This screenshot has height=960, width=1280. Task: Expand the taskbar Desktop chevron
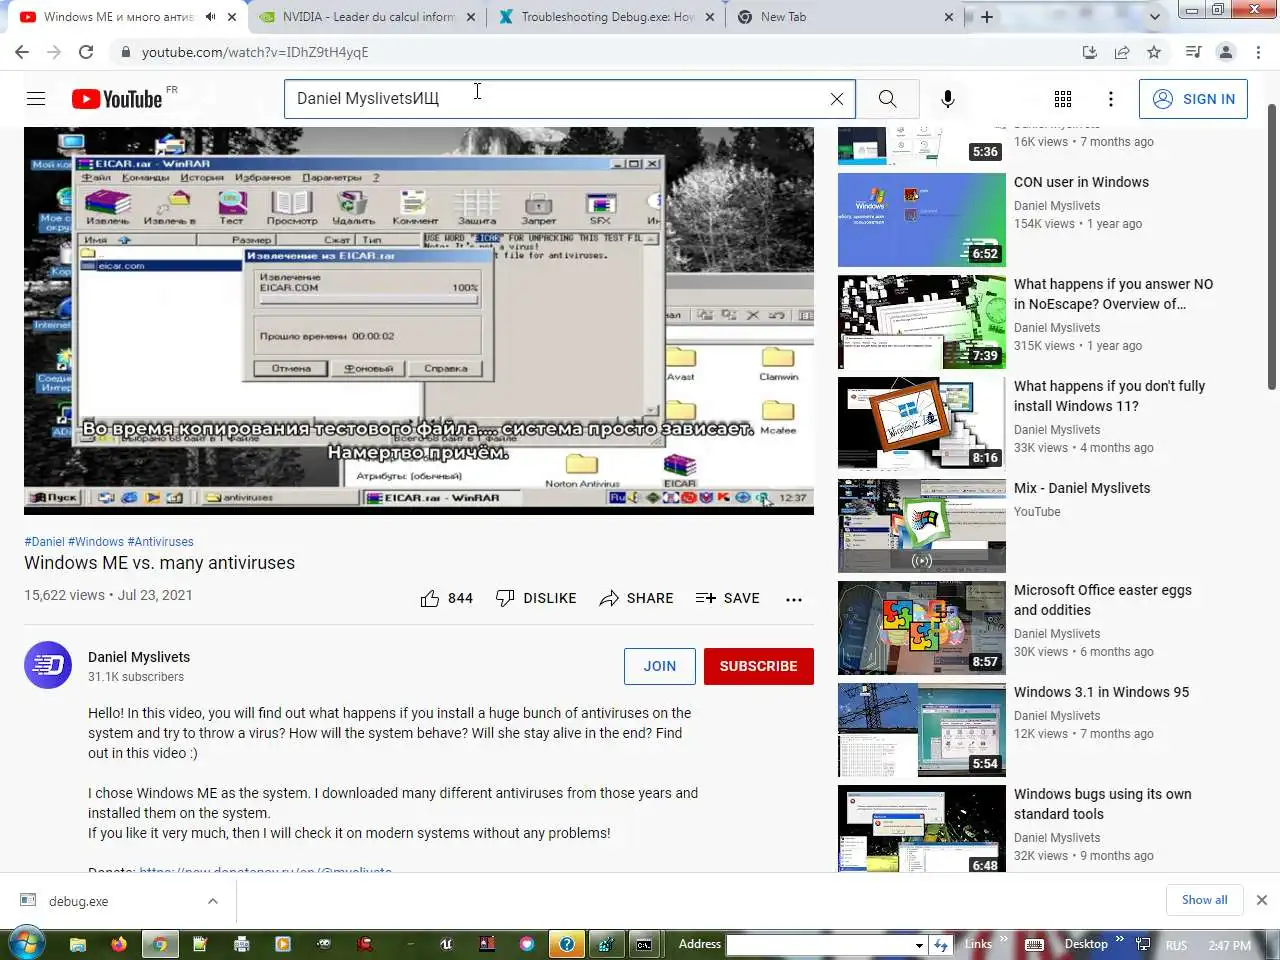[1119, 941]
